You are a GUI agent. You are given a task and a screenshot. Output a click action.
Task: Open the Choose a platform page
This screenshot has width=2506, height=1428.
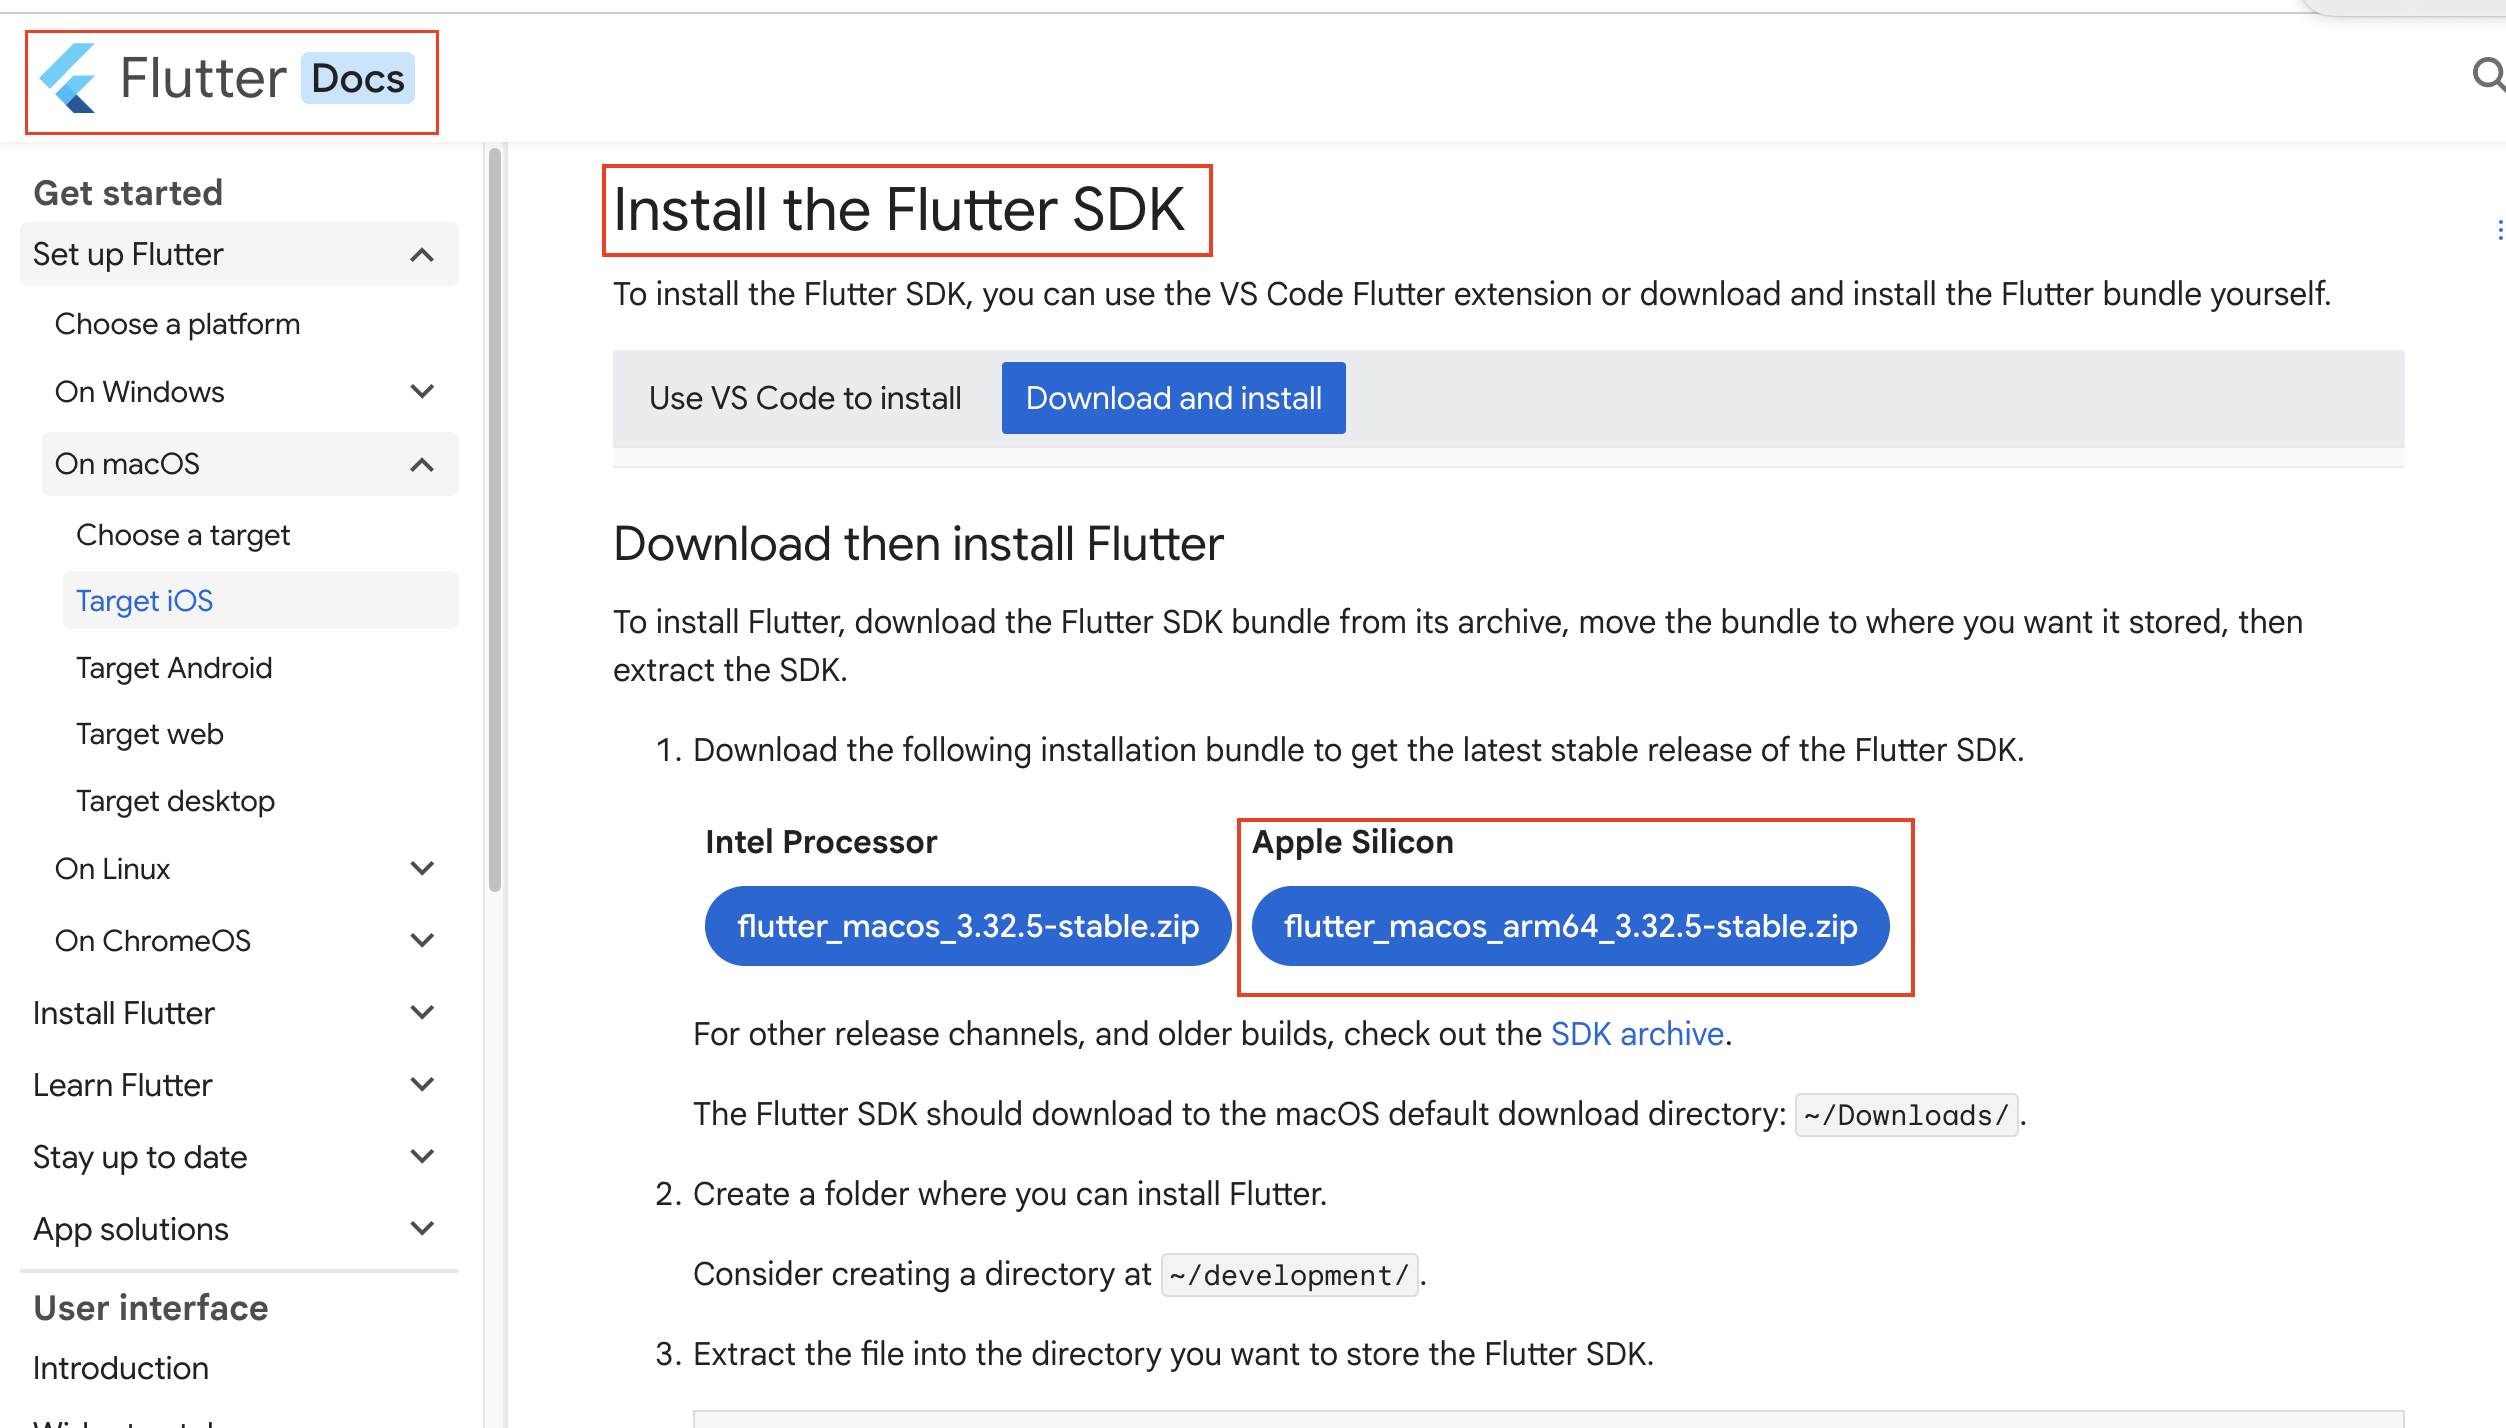[x=177, y=323]
